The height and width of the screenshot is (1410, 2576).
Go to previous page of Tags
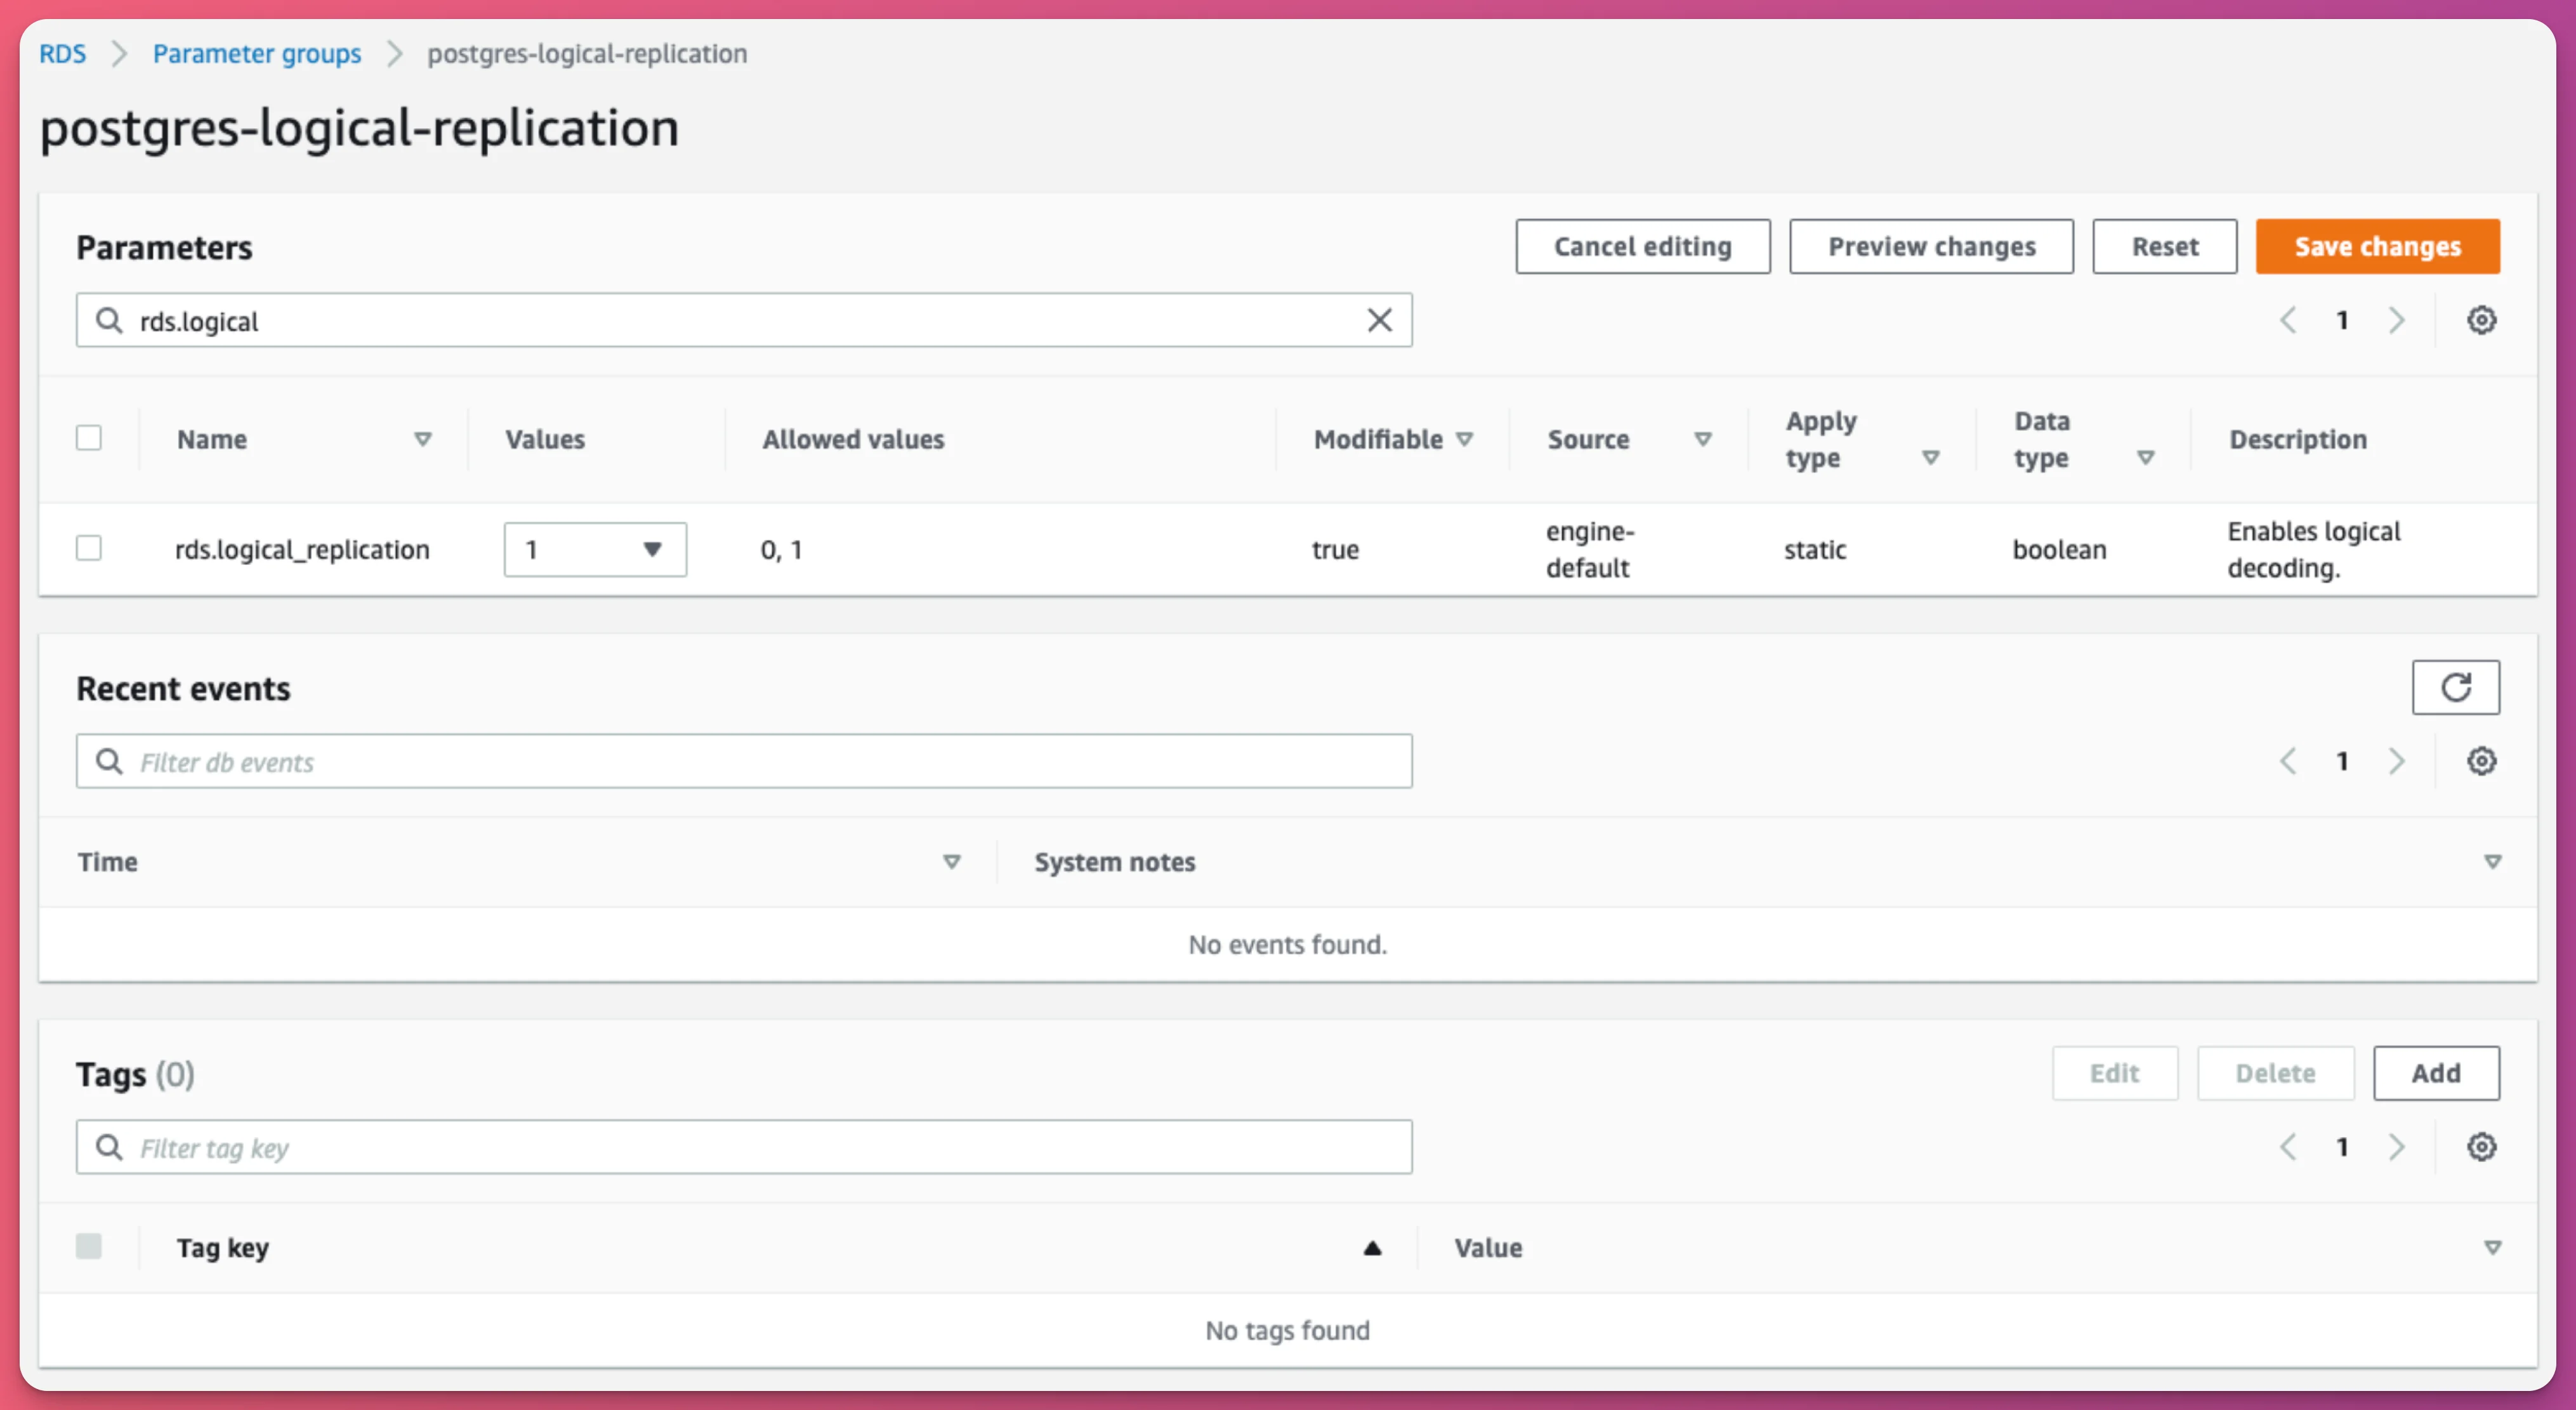[2288, 1147]
